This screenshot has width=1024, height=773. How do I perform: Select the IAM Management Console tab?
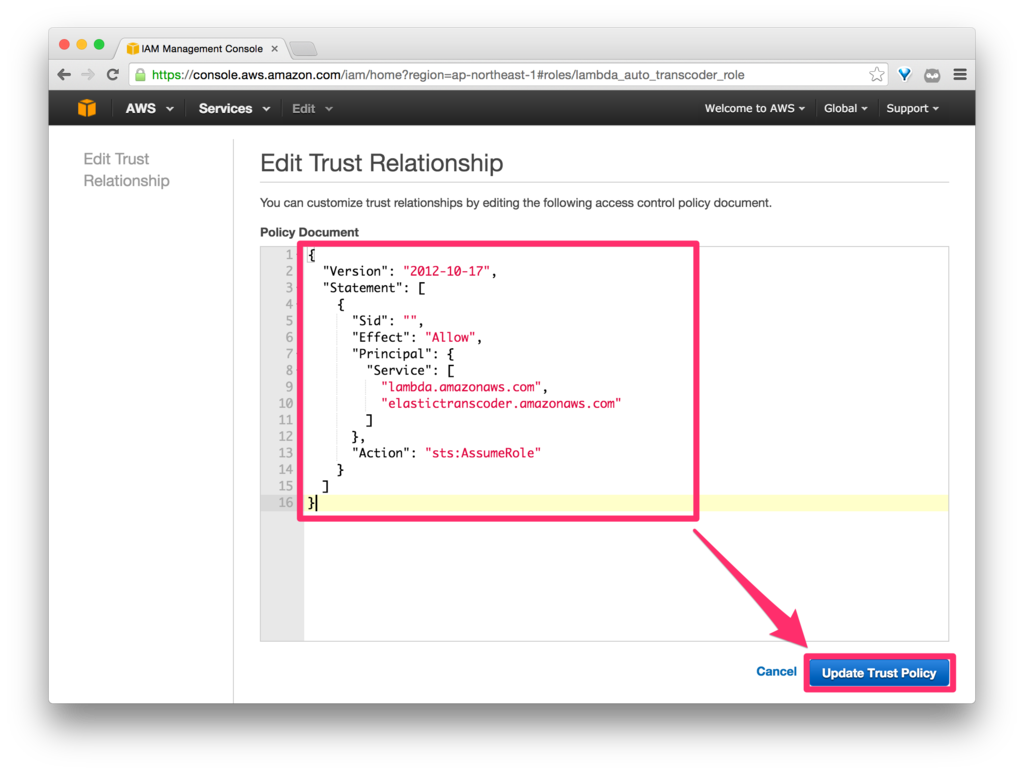click(202, 48)
